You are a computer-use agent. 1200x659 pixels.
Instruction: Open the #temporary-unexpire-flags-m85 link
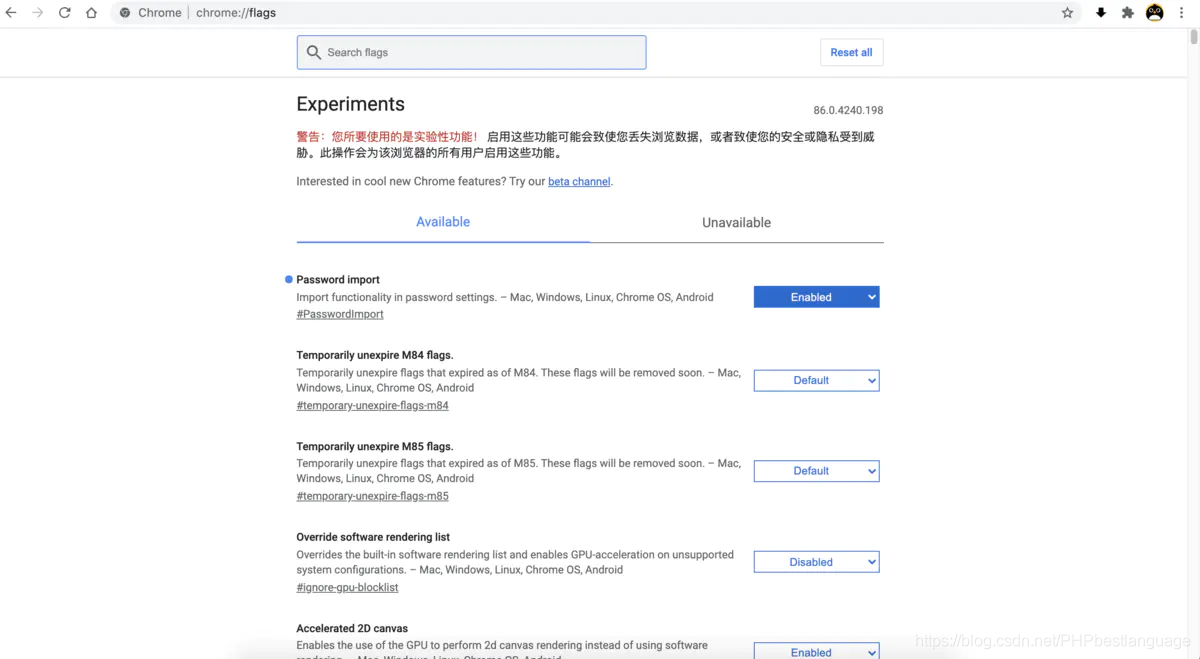tap(372, 496)
